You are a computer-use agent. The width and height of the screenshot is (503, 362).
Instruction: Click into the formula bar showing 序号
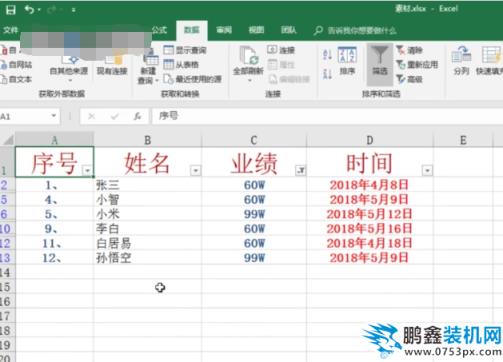coord(327,116)
